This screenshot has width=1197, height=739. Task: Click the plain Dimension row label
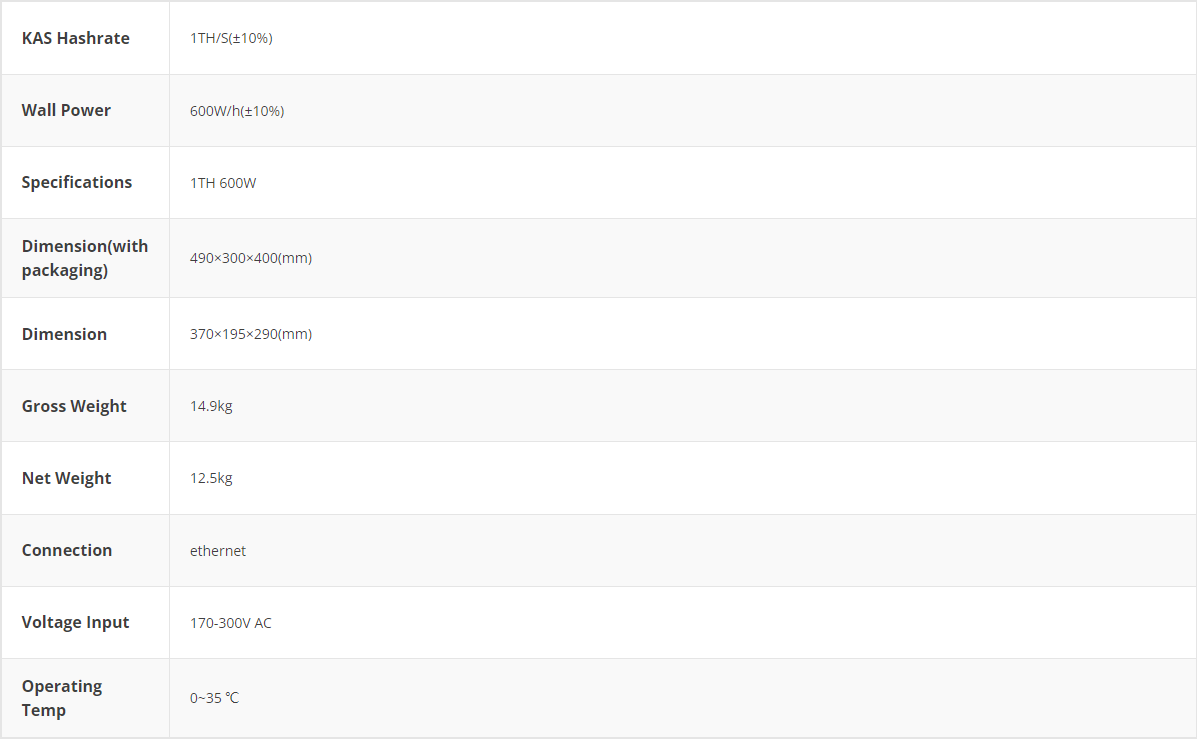tap(64, 334)
